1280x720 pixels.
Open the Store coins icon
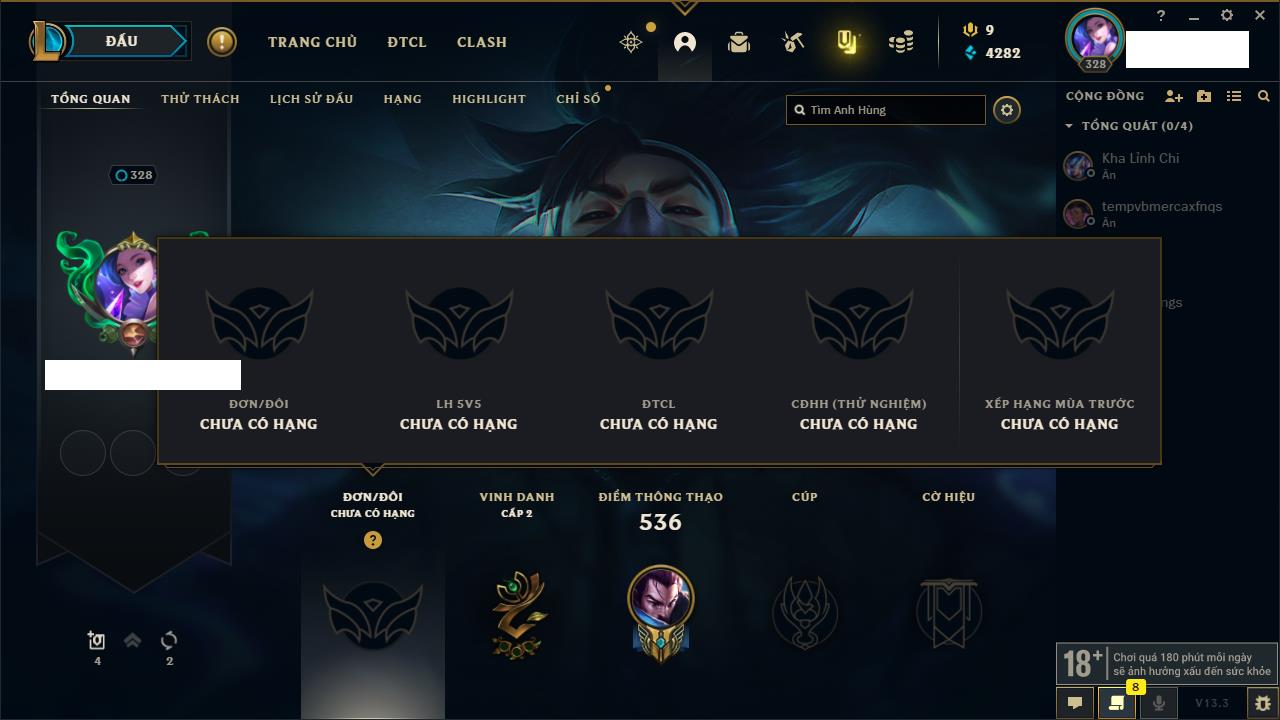tap(901, 42)
